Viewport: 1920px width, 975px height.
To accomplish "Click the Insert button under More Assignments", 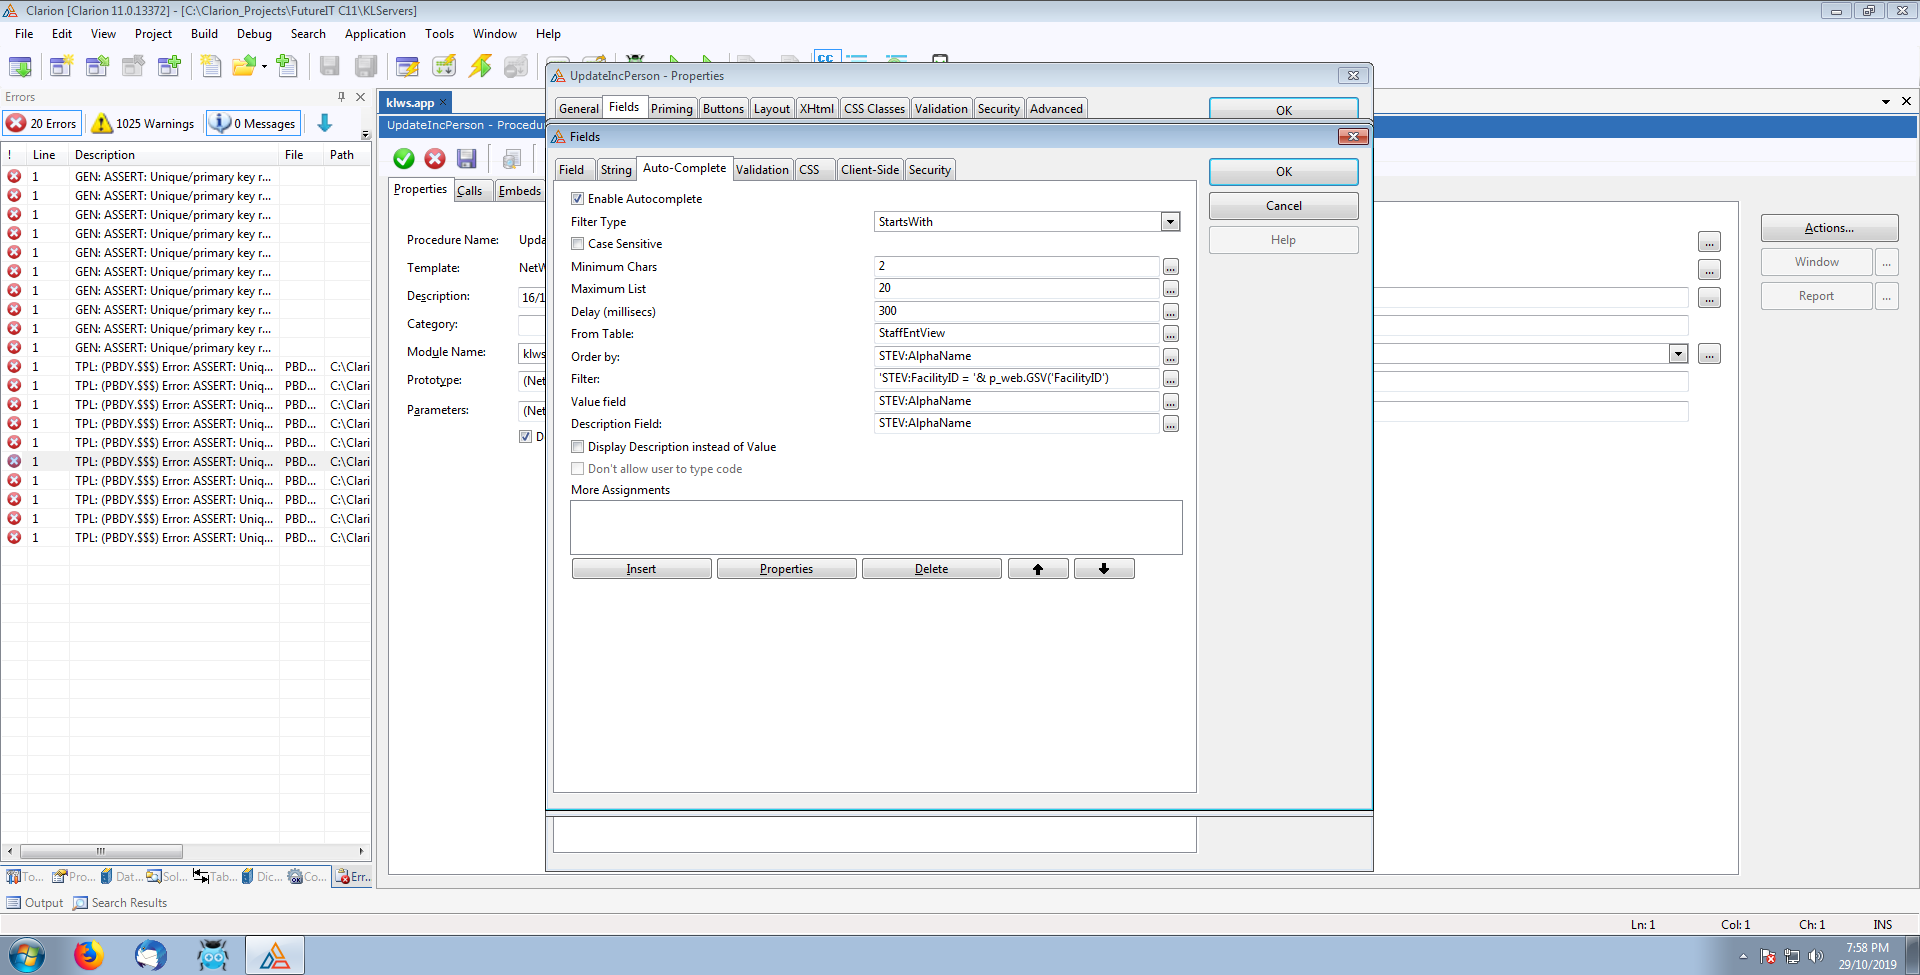I will tap(641, 569).
